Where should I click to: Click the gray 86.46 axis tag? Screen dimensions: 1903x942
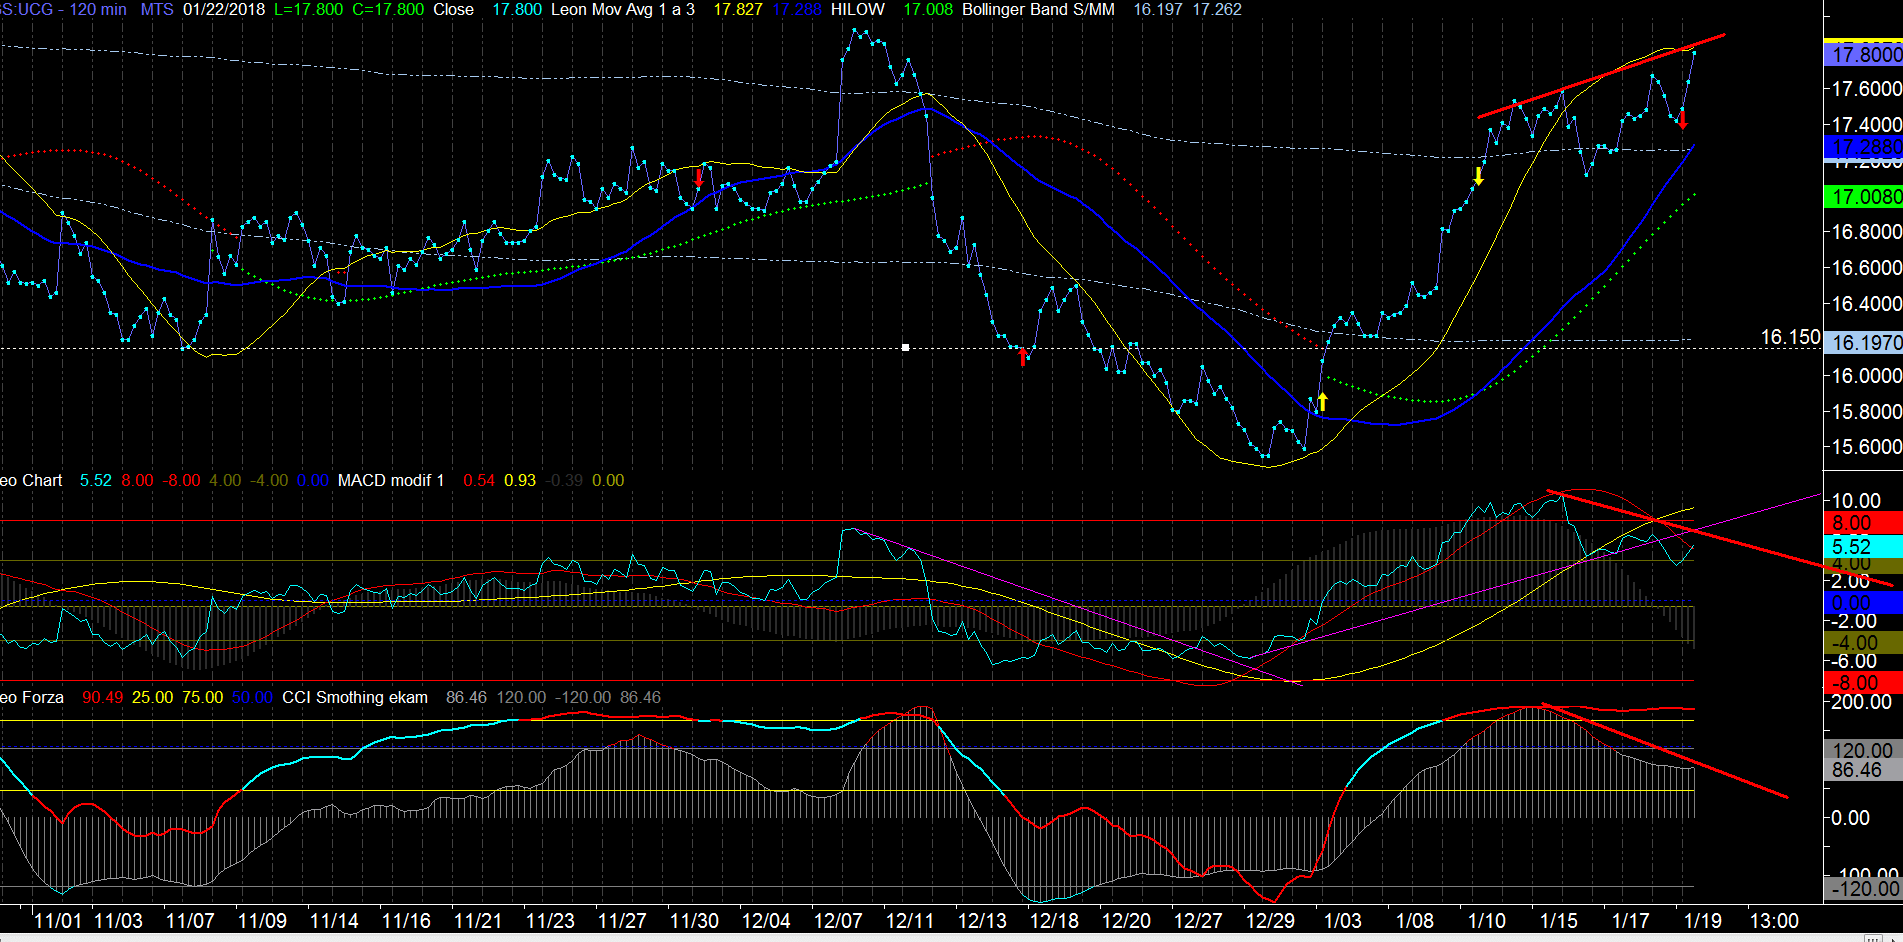click(x=1863, y=770)
